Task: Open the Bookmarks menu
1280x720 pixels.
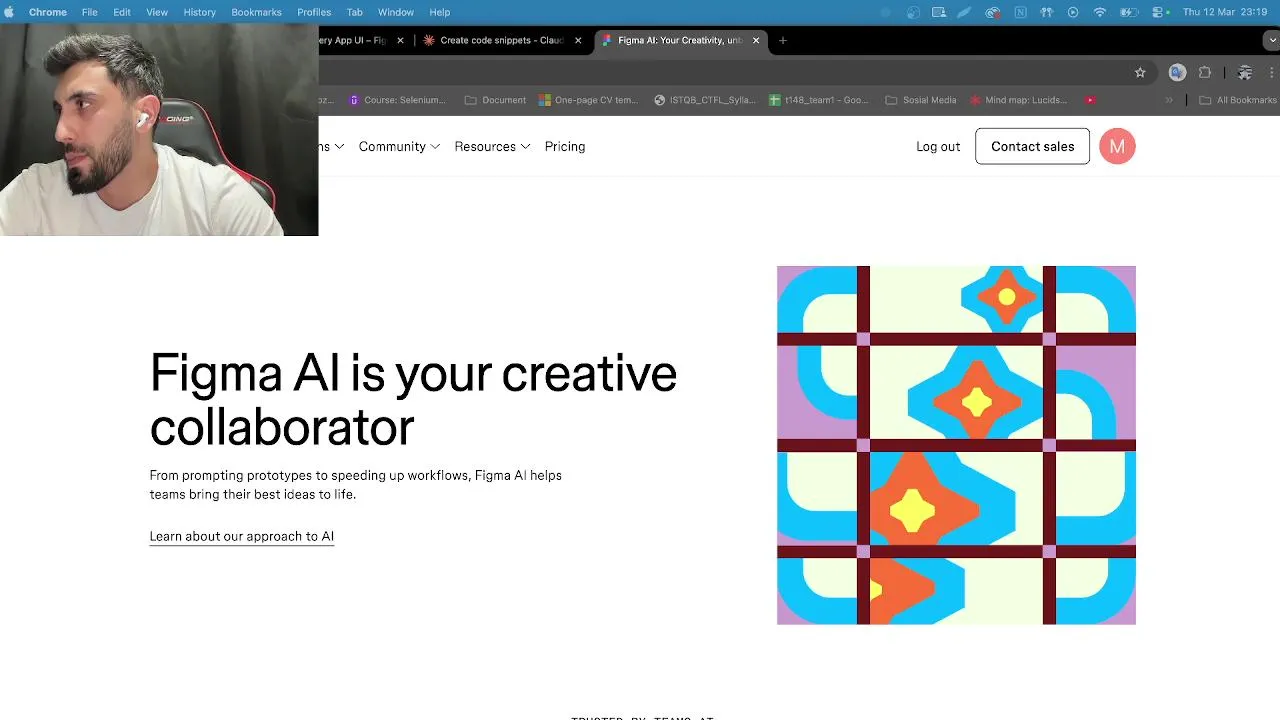Action: pyautogui.click(x=256, y=12)
